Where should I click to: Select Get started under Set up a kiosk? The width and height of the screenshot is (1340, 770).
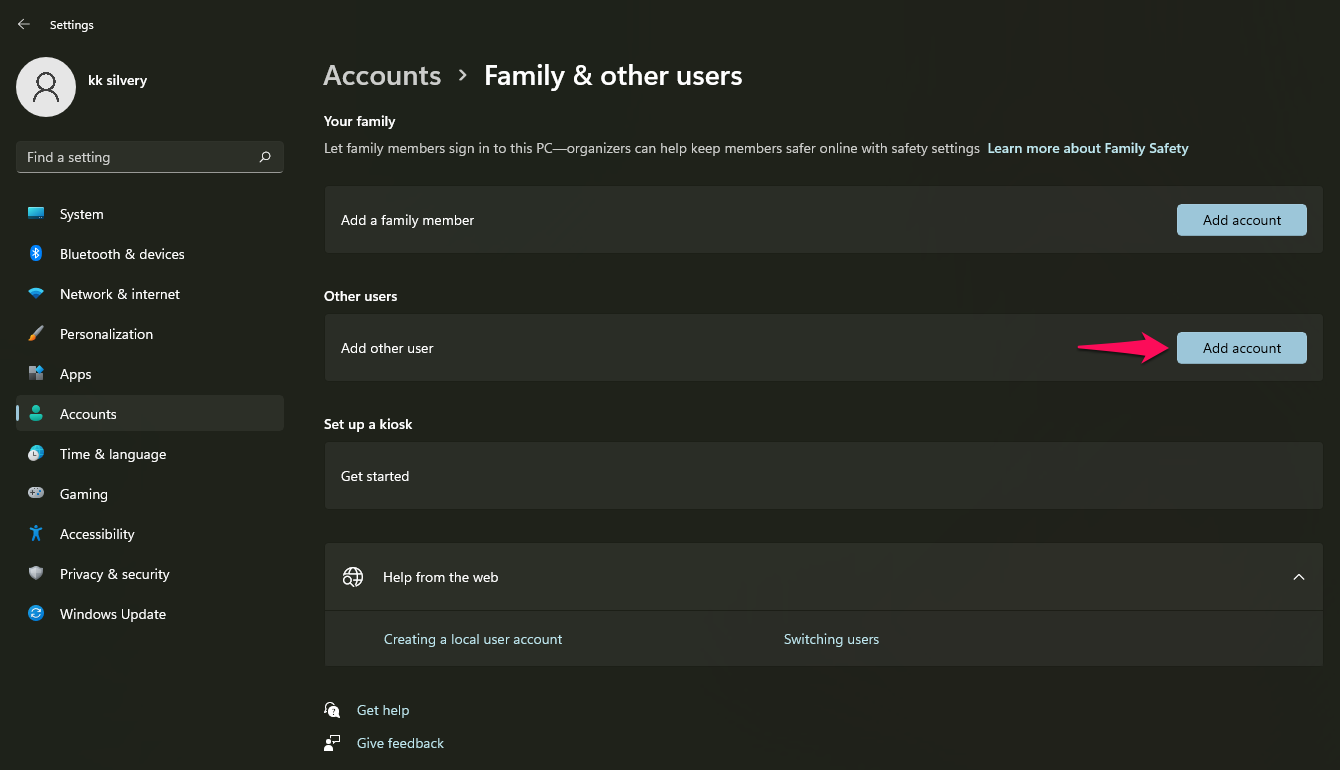coord(375,475)
